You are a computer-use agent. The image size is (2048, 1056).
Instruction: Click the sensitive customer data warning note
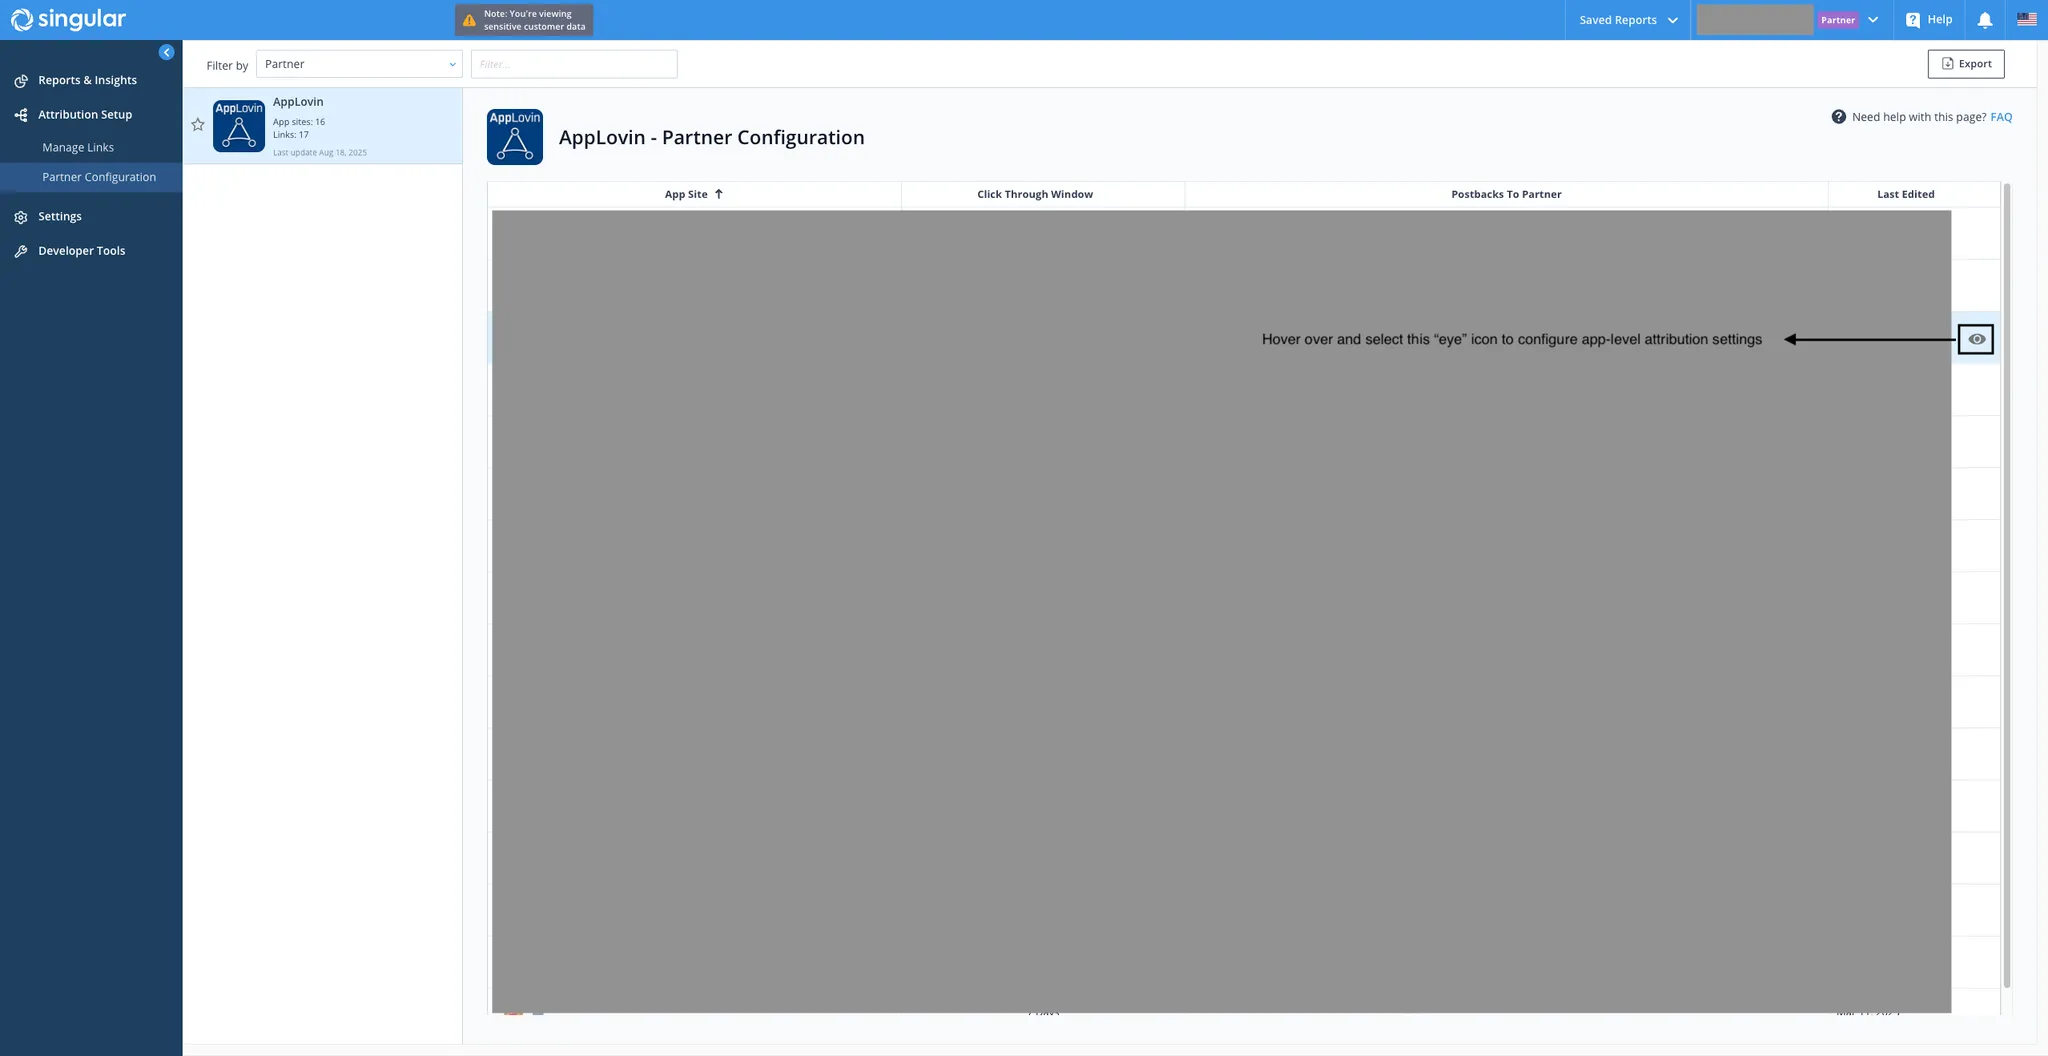[x=524, y=20]
